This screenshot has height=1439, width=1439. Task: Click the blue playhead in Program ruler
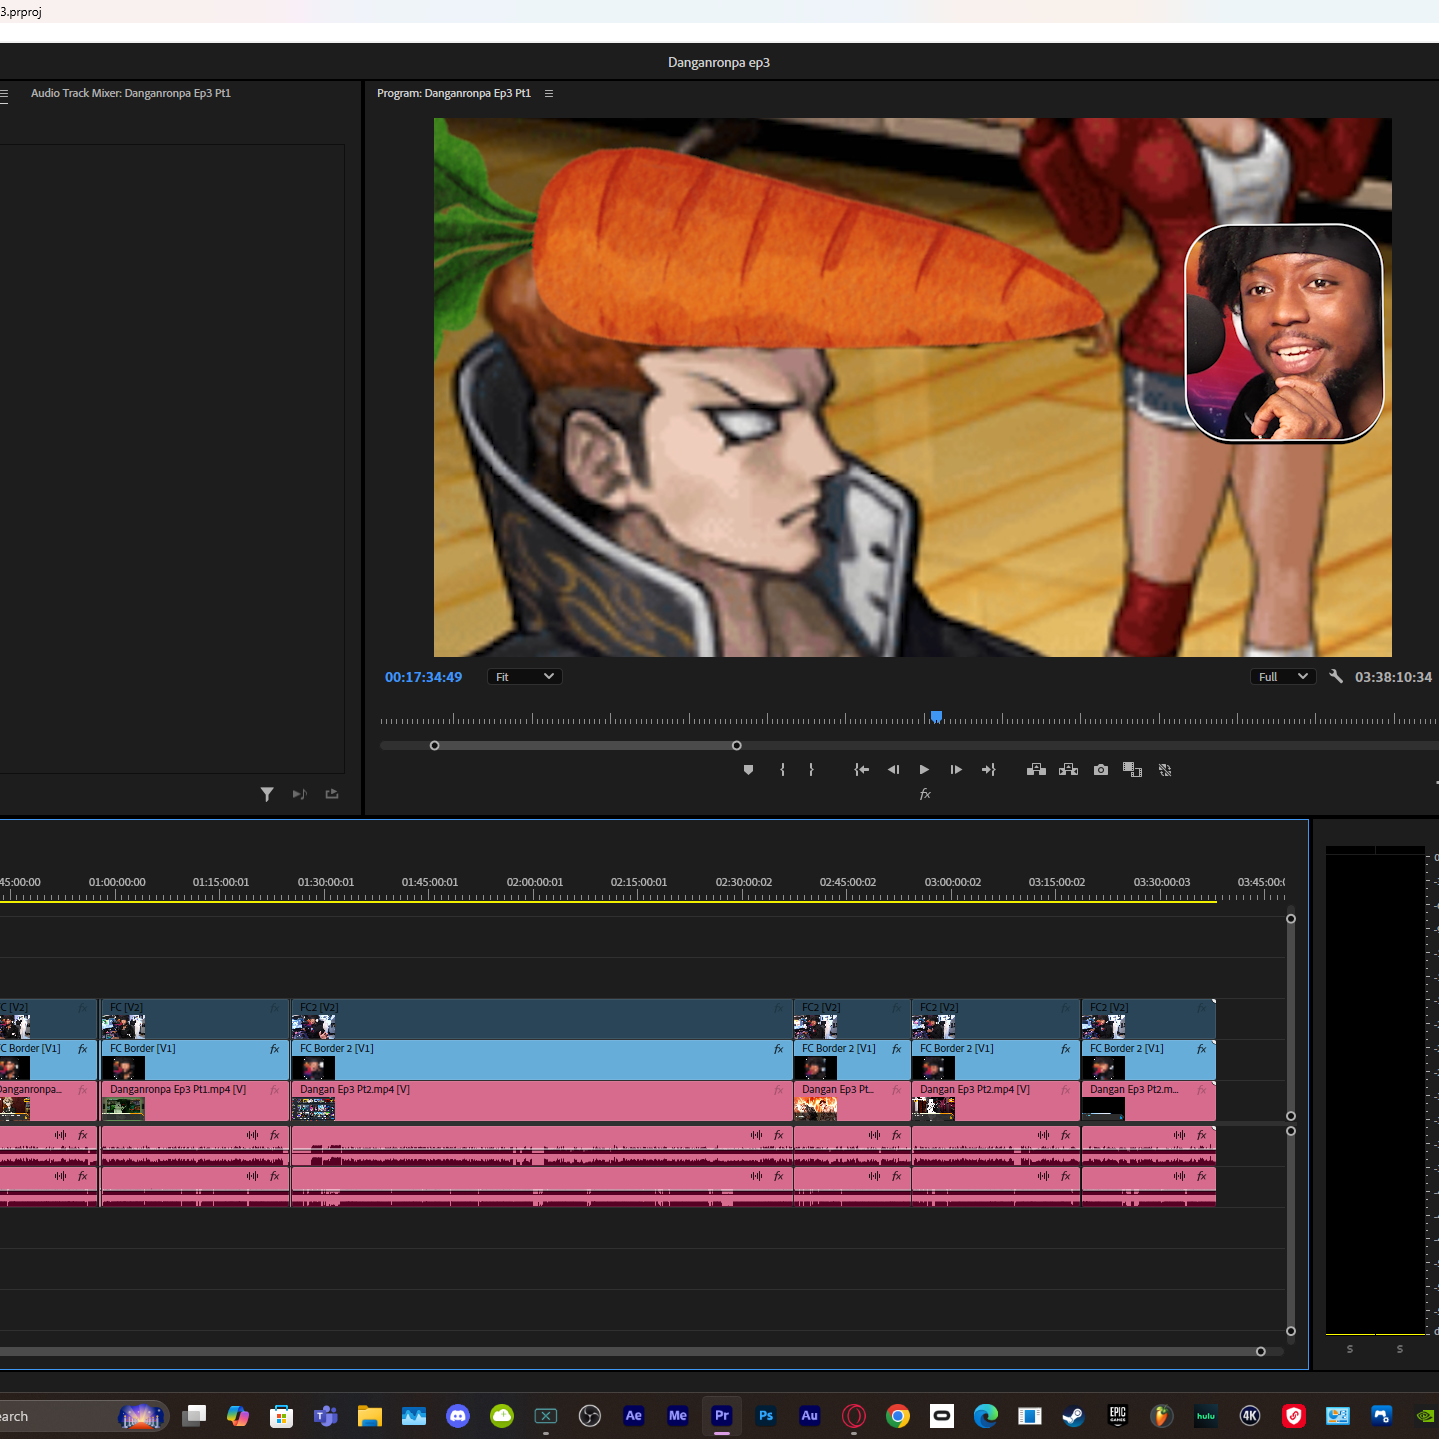click(936, 716)
